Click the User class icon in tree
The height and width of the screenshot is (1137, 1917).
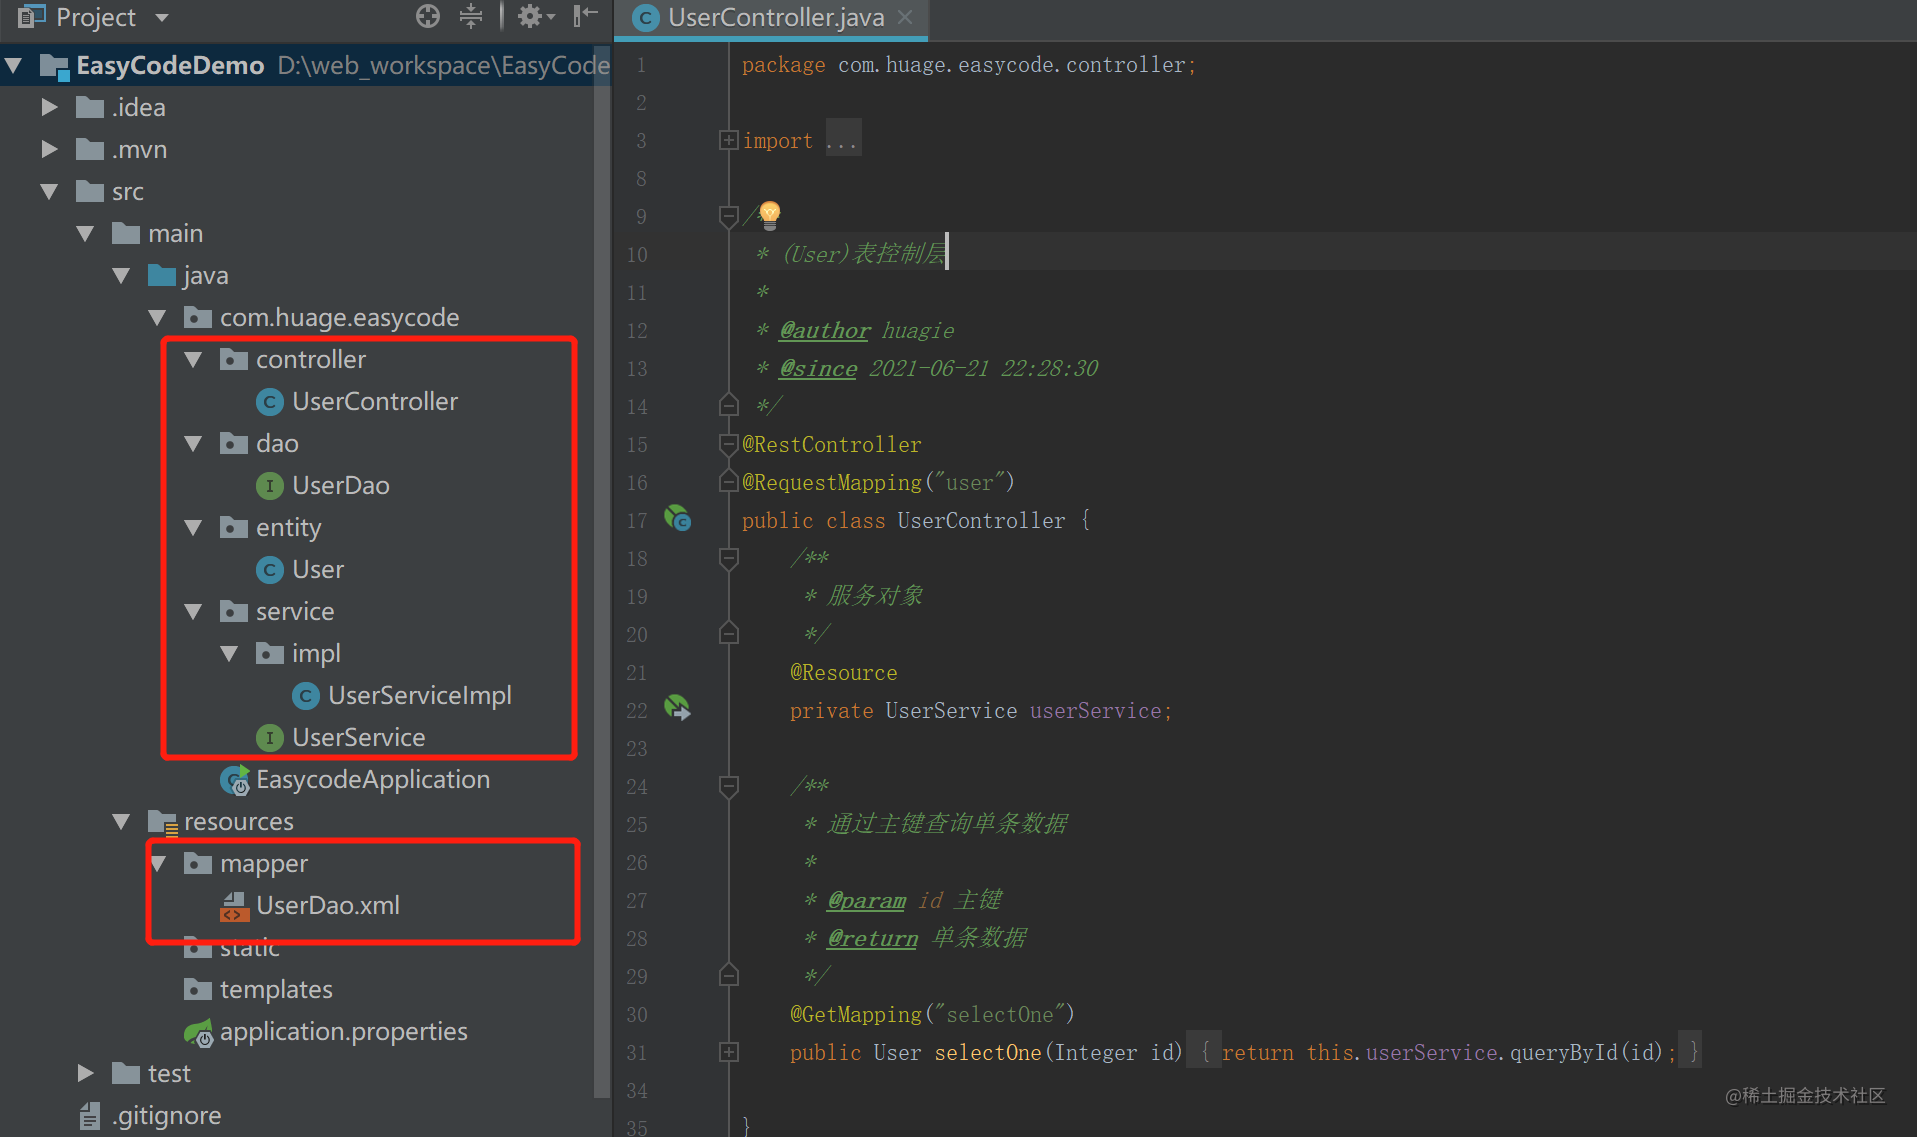pos(269,570)
